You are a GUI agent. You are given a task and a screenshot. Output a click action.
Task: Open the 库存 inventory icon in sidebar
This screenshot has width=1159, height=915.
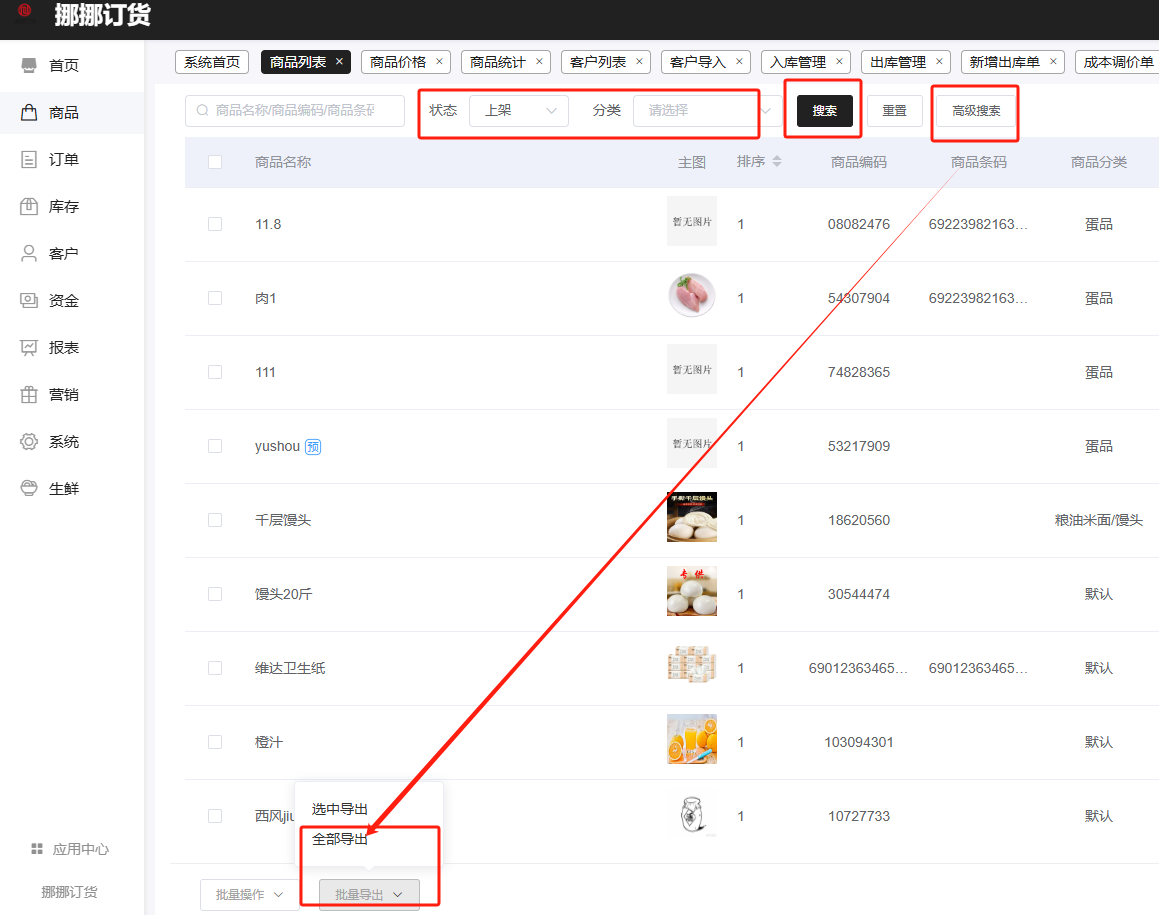[30, 207]
